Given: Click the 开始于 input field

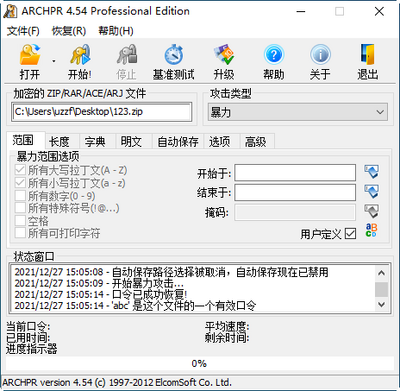Looking at the screenshot, I should (x=295, y=172).
